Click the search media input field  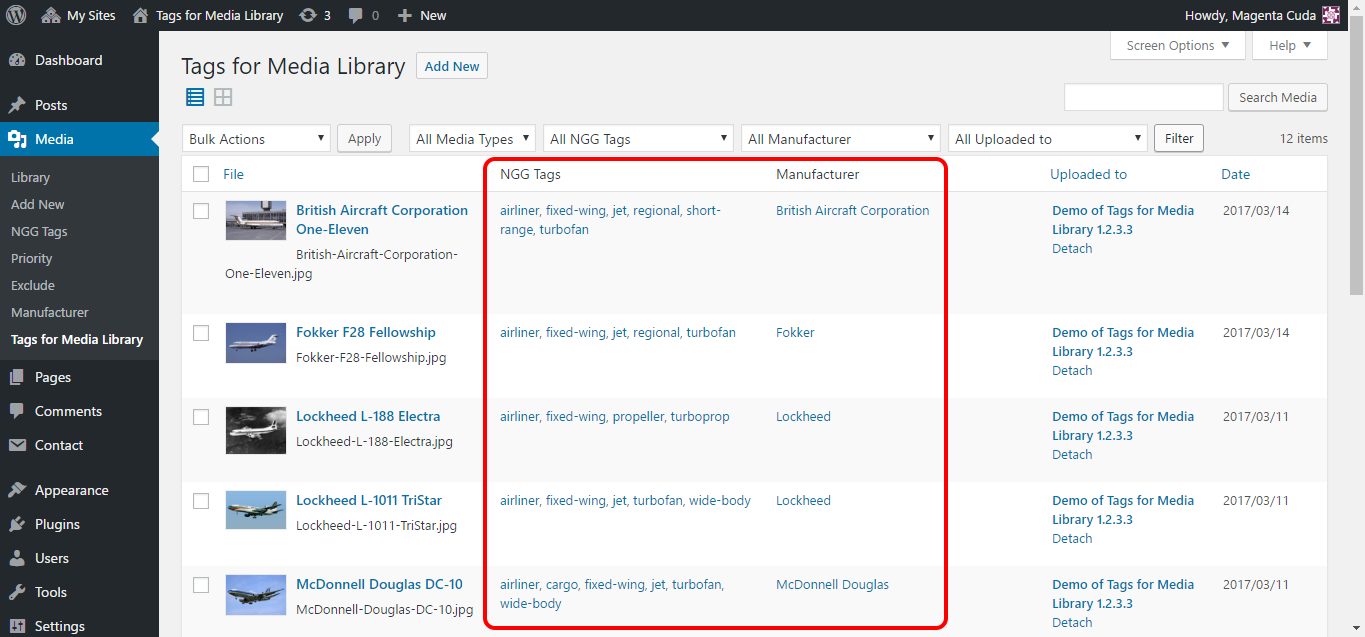point(1144,97)
